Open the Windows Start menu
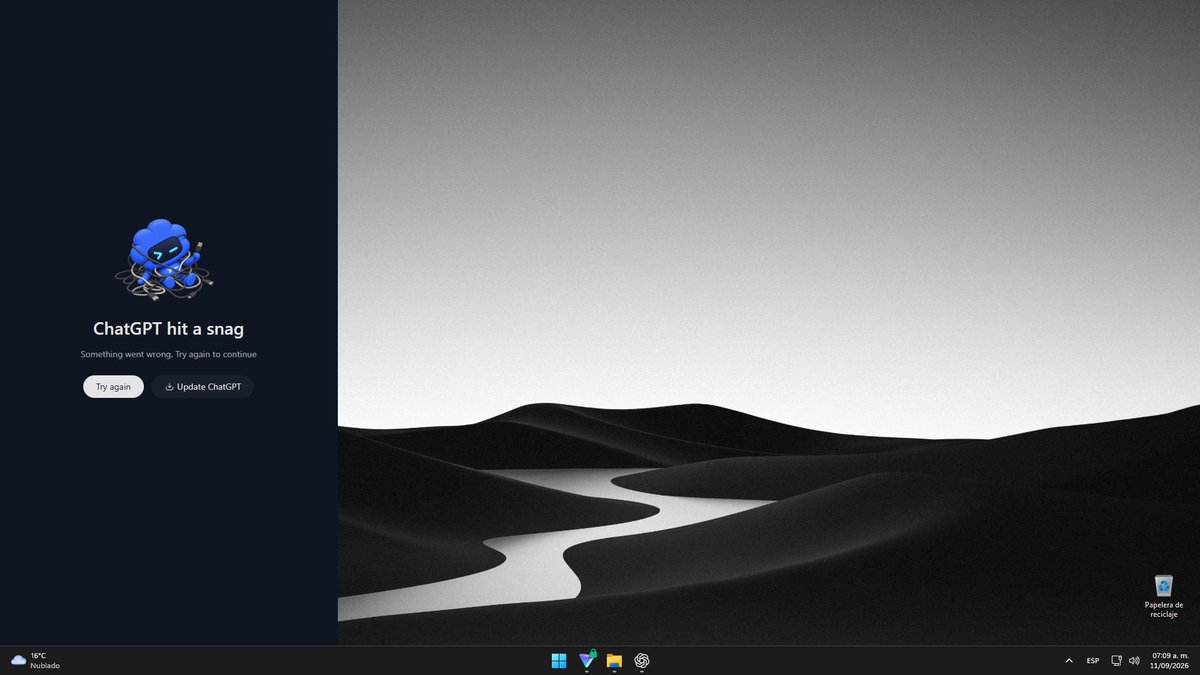Image resolution: width=1200 pixels, height=675 pixels. point(559,660)
